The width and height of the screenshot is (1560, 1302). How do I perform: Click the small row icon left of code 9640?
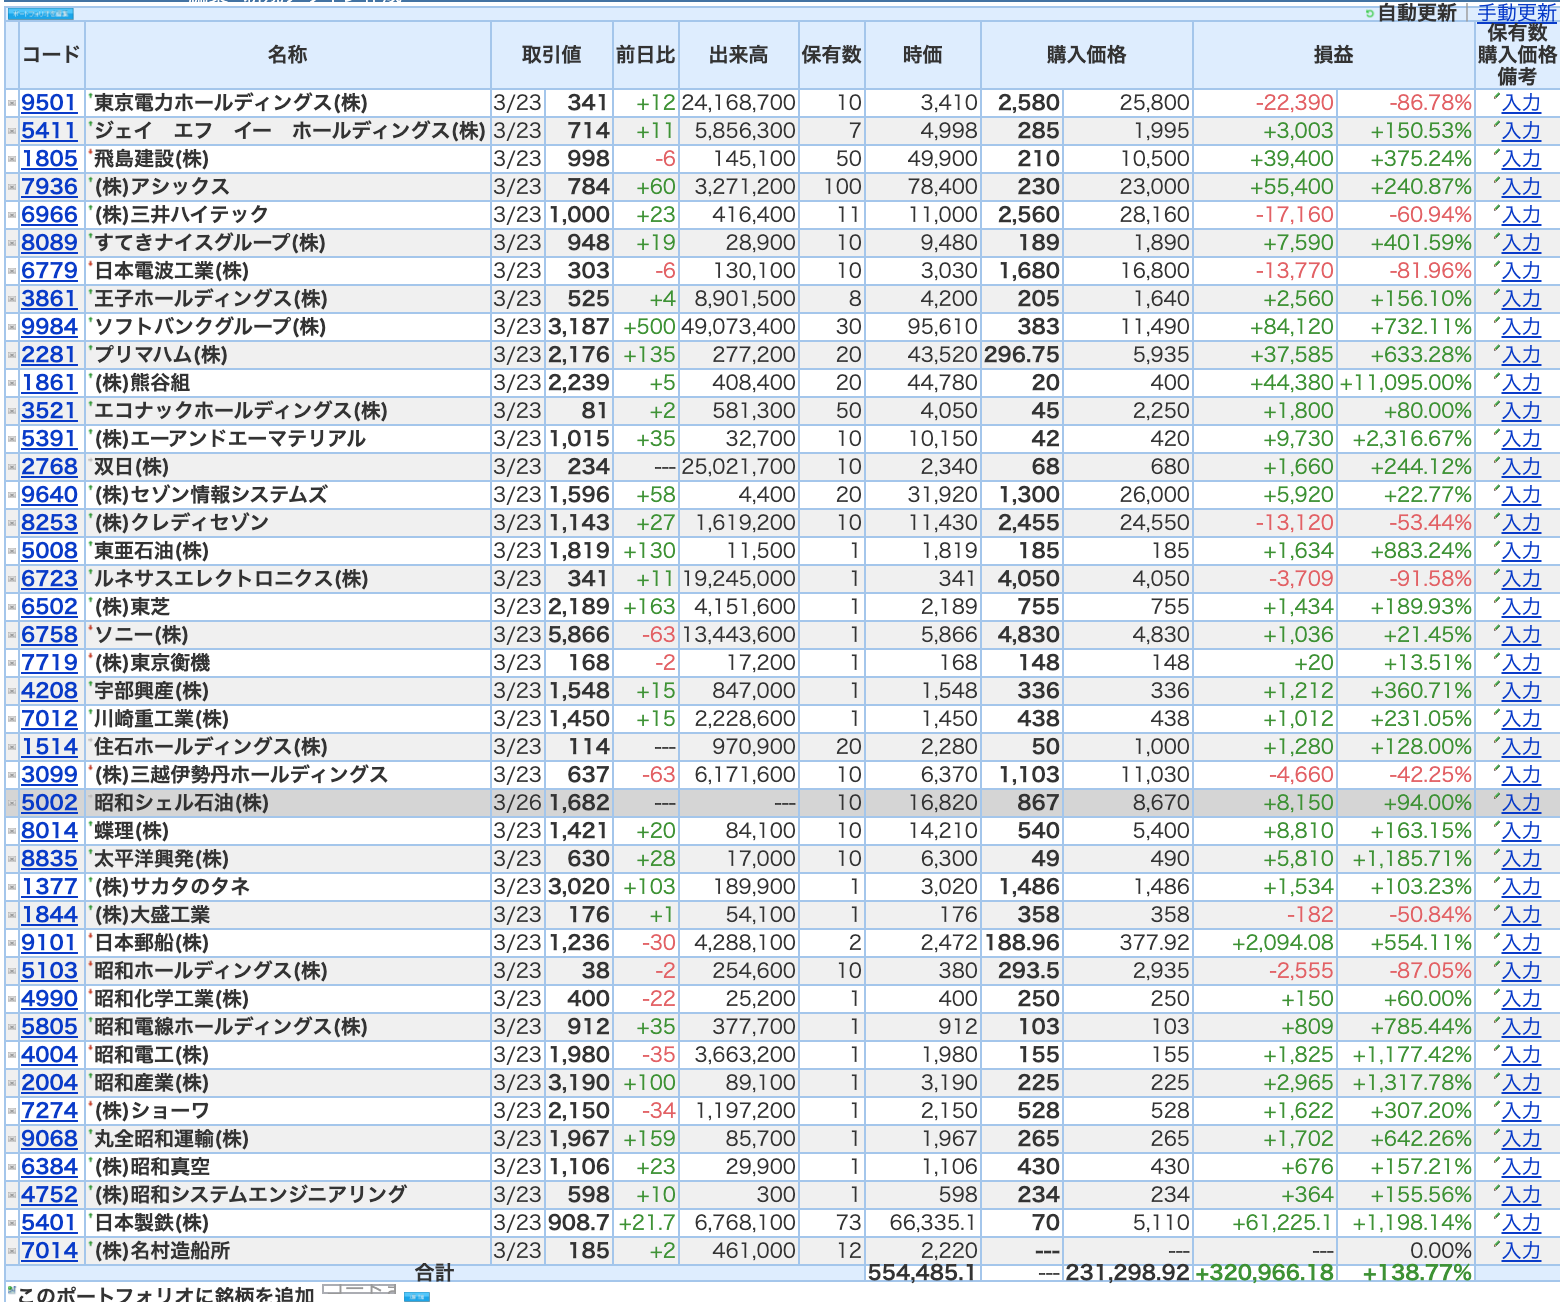click(x=12, y=495)
